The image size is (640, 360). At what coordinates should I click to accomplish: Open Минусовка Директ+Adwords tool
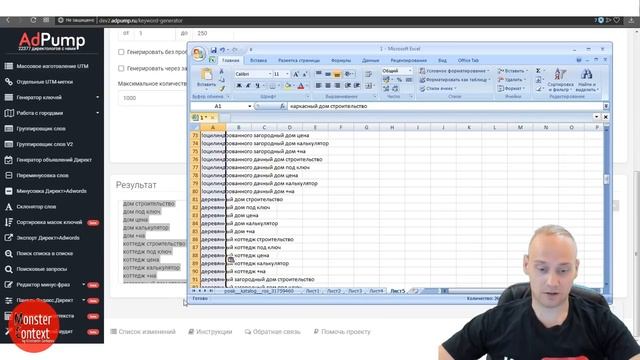51,191
